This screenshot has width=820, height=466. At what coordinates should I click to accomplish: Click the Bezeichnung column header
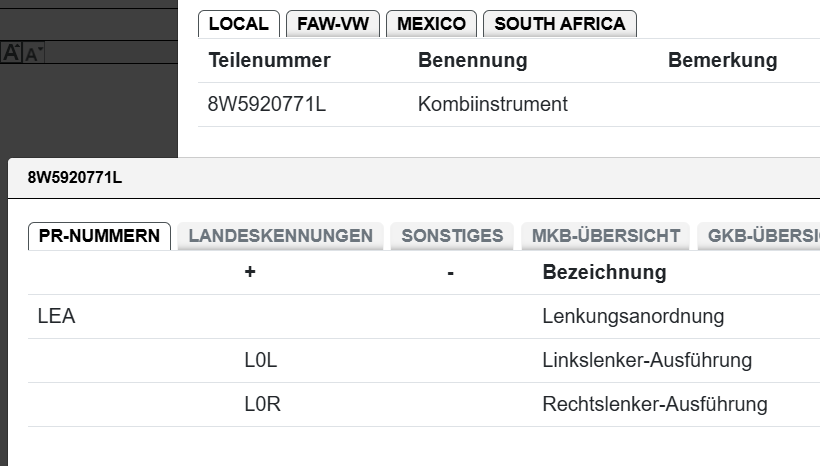coord(604,272)
